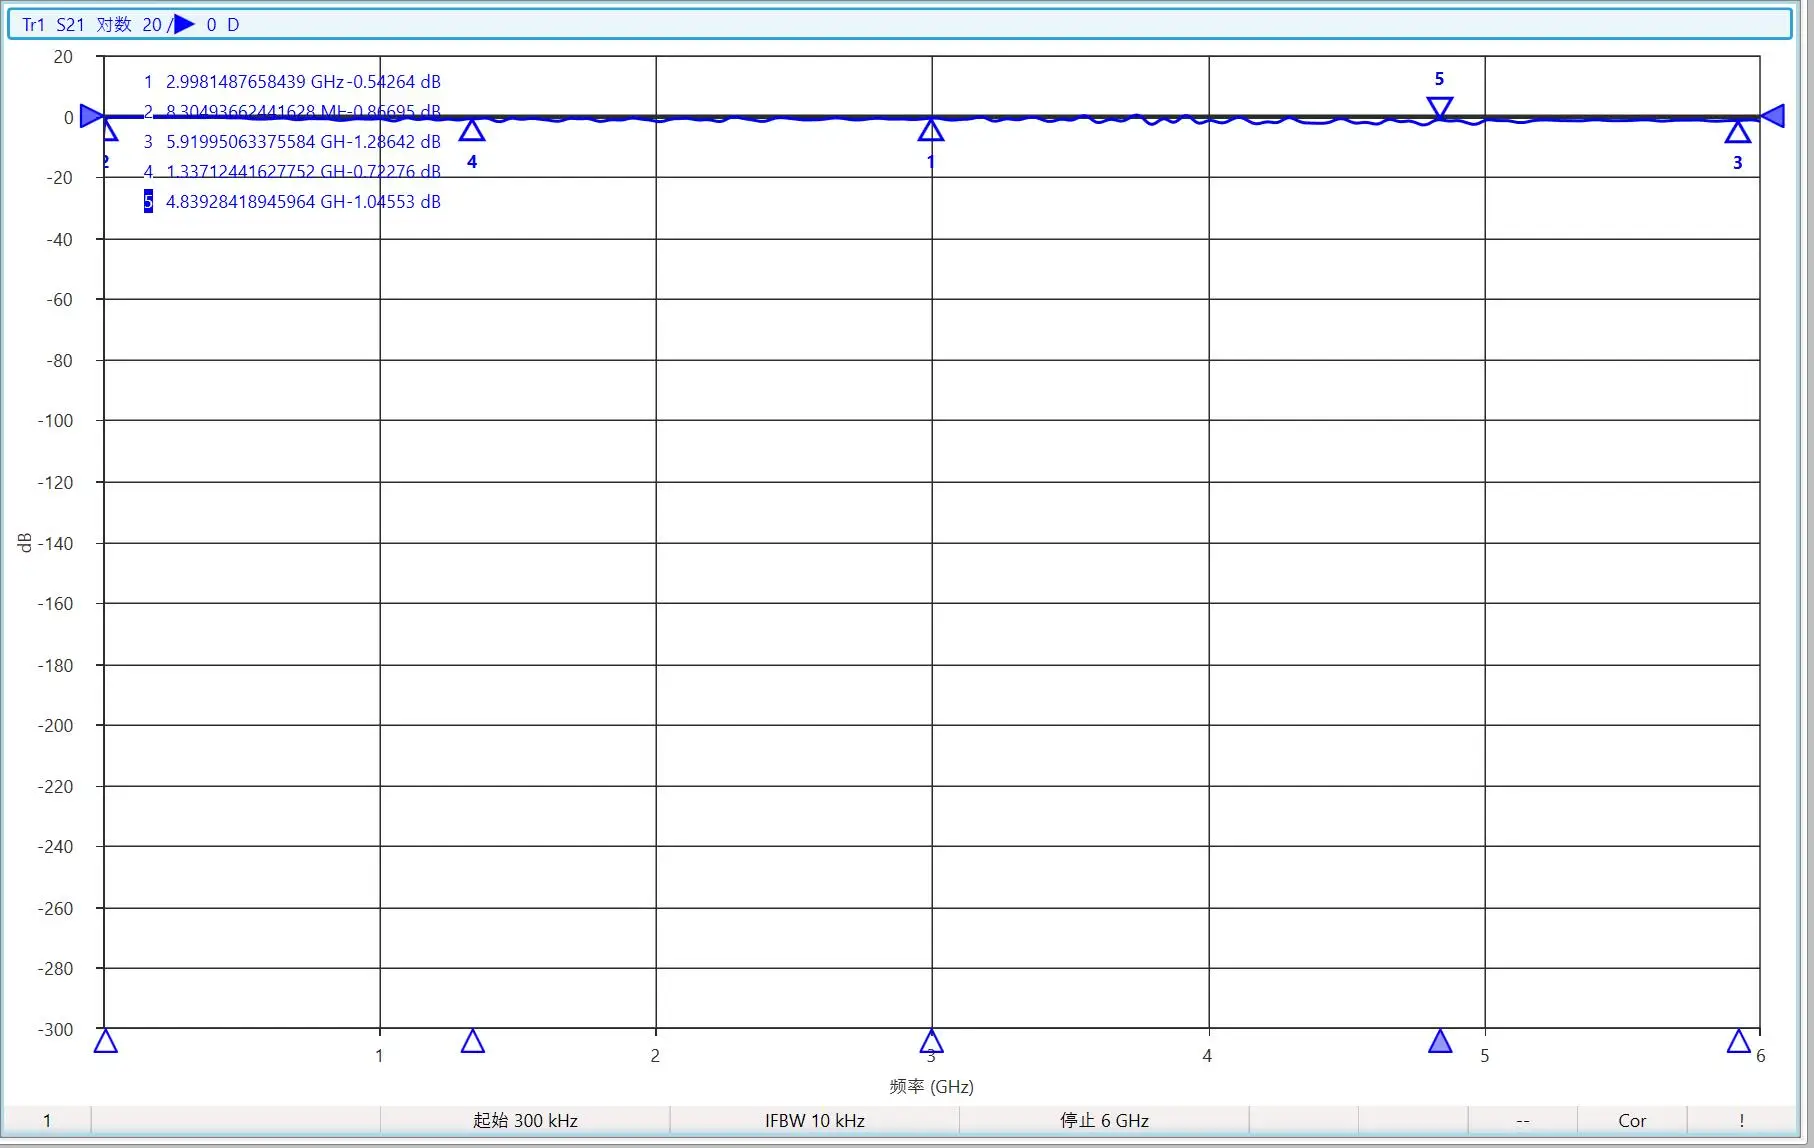The image size is (1814, 1148).
Task: Select marker 4 readout -0.72276 dB row
Action: point(292,172)
